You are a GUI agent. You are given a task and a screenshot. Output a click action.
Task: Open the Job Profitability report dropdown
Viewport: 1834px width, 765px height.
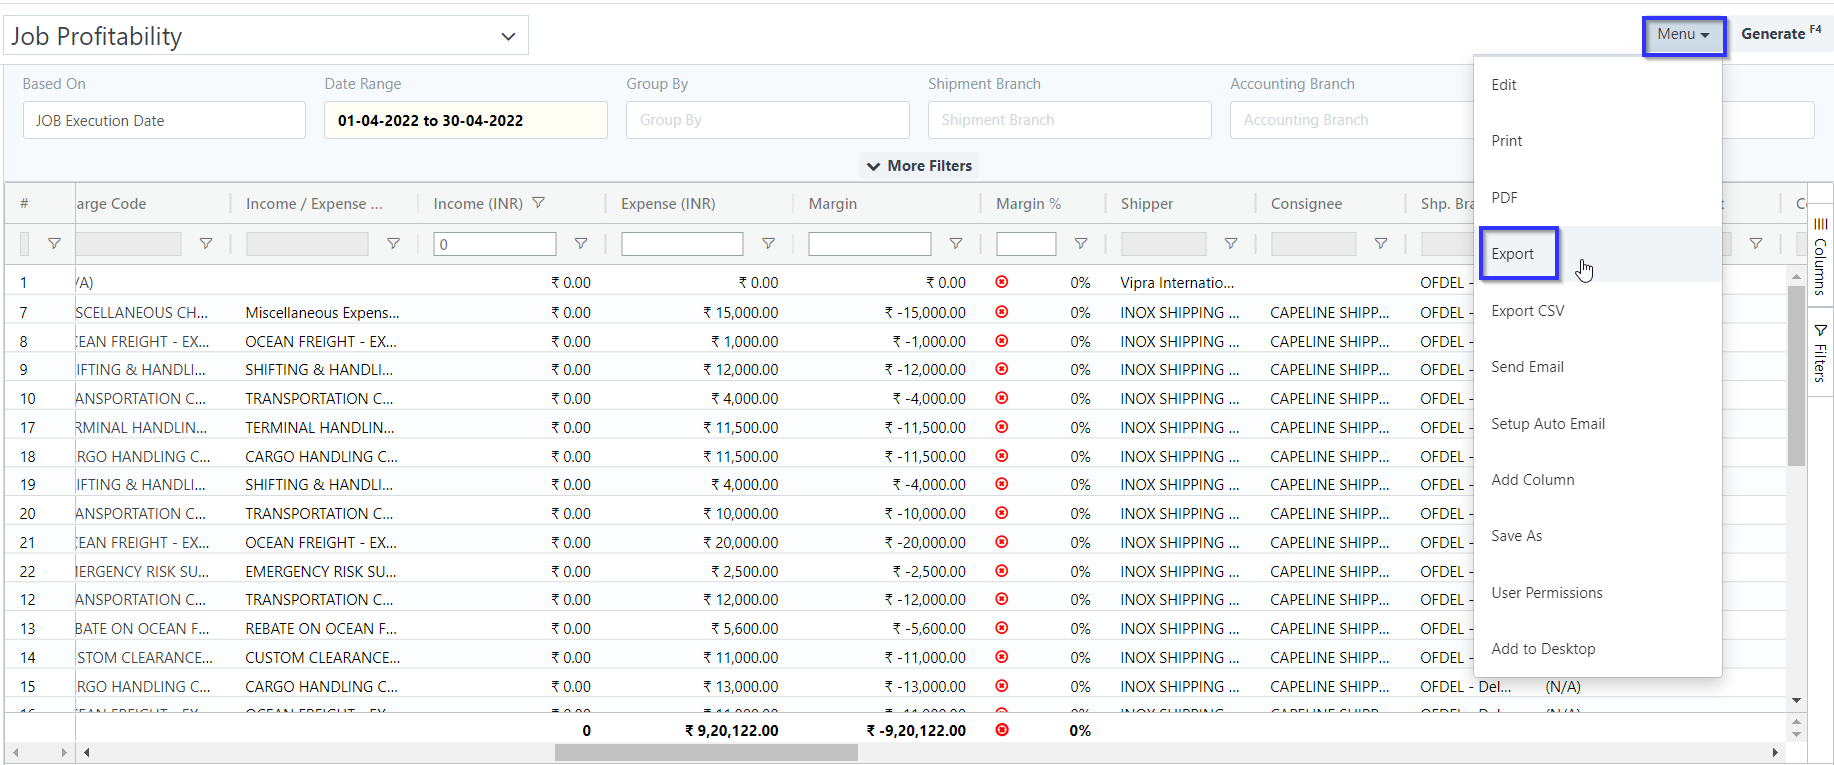[266, 36]
